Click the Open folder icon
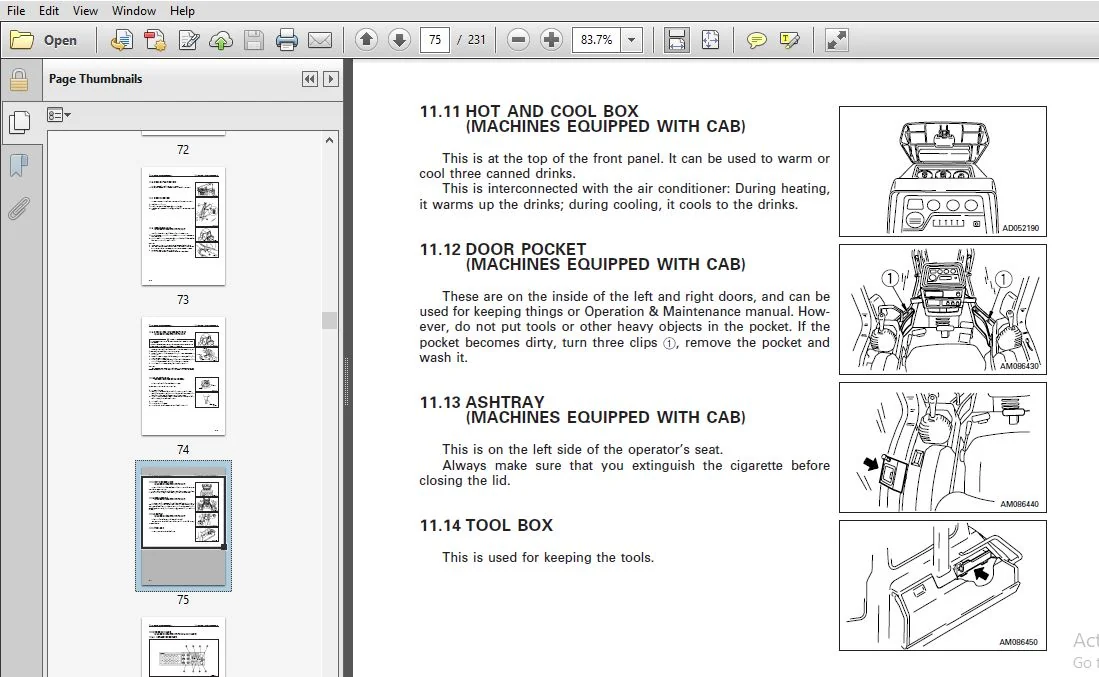Image resolution: width=1099 pixels, height=677 pixels. (x=22, y=40)
